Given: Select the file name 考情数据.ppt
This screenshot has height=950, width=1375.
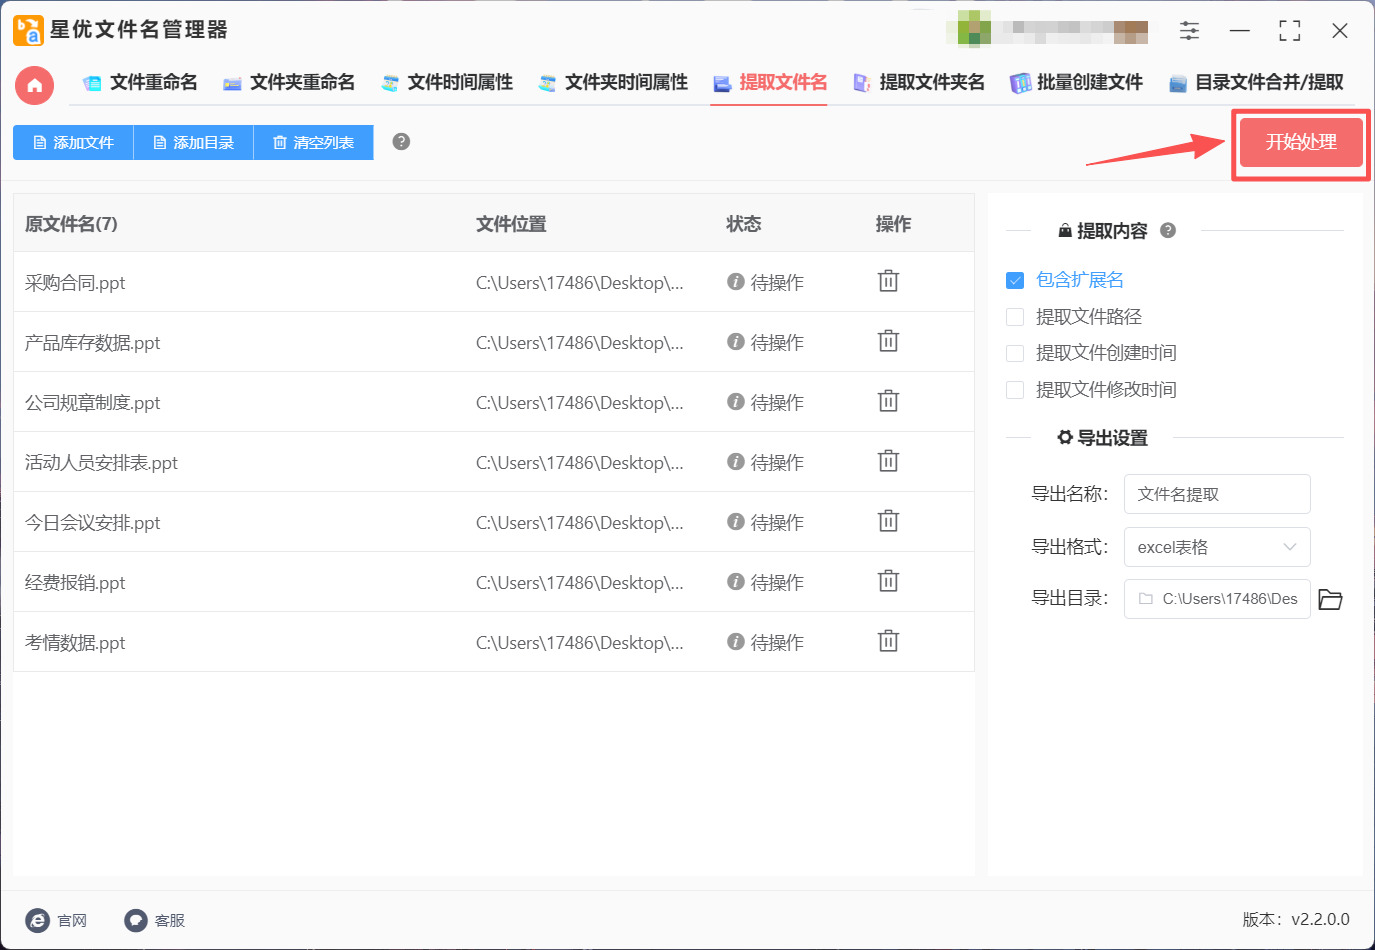Looking at the screenshot, I should tap(75, 643).
